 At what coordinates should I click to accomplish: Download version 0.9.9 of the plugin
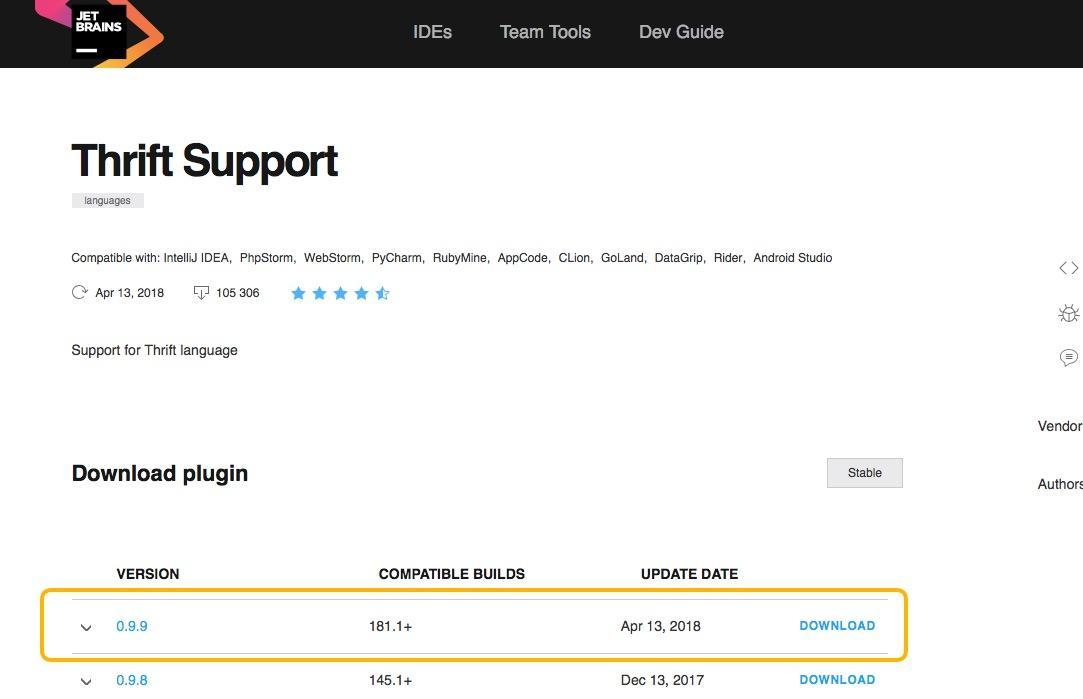click(x=837, y=625)
